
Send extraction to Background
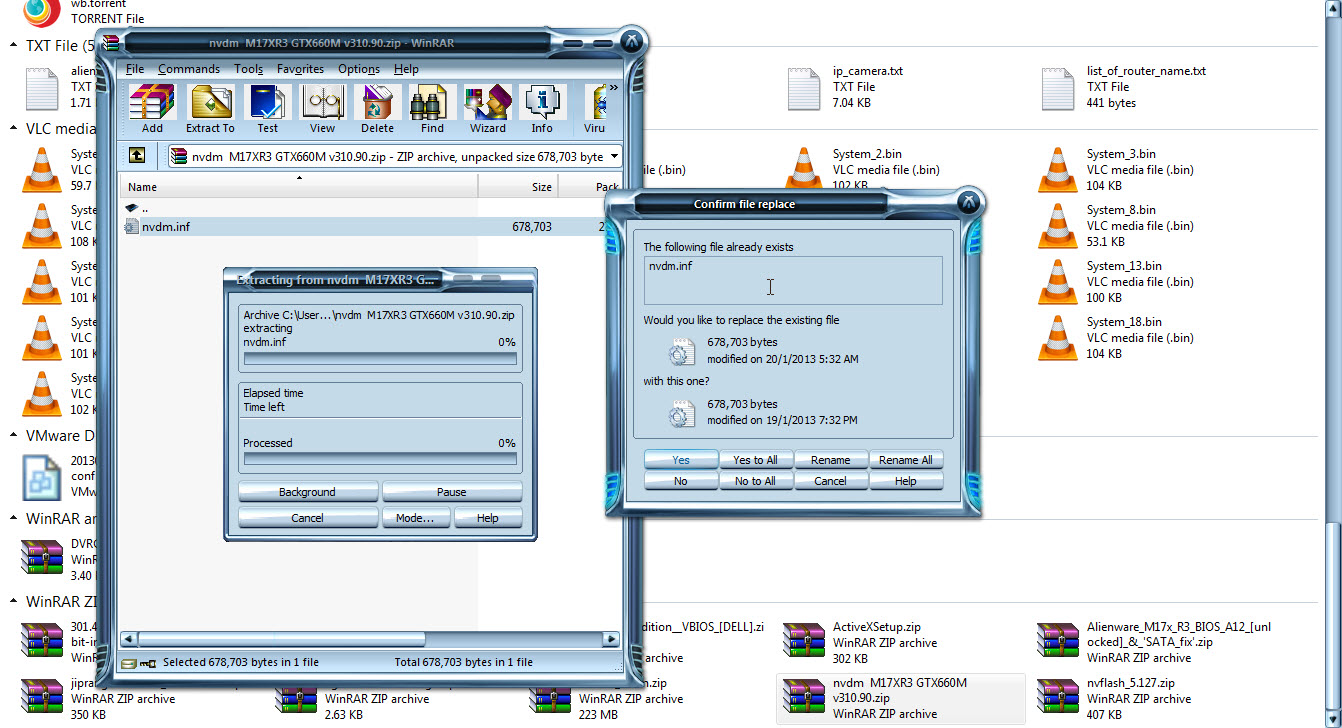(308, 492)
